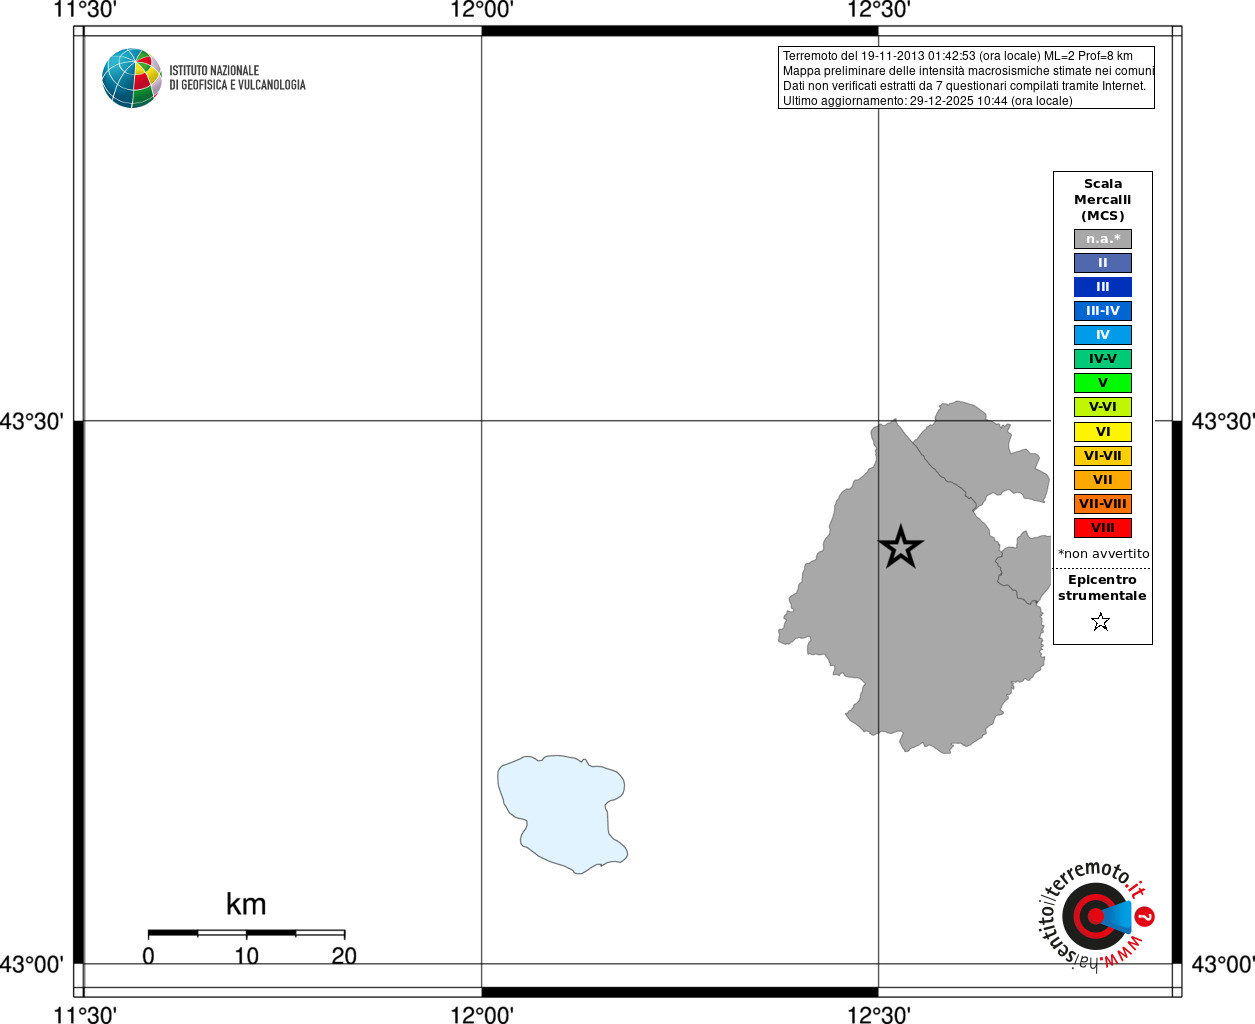This screenshot has height=1024, width=1255.
Task: Click the star symbol in the legend
Action: (1101, 622)
